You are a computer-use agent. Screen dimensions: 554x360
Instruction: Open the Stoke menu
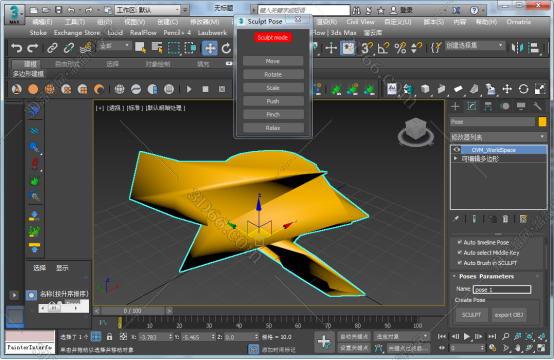tap(38, 33)
